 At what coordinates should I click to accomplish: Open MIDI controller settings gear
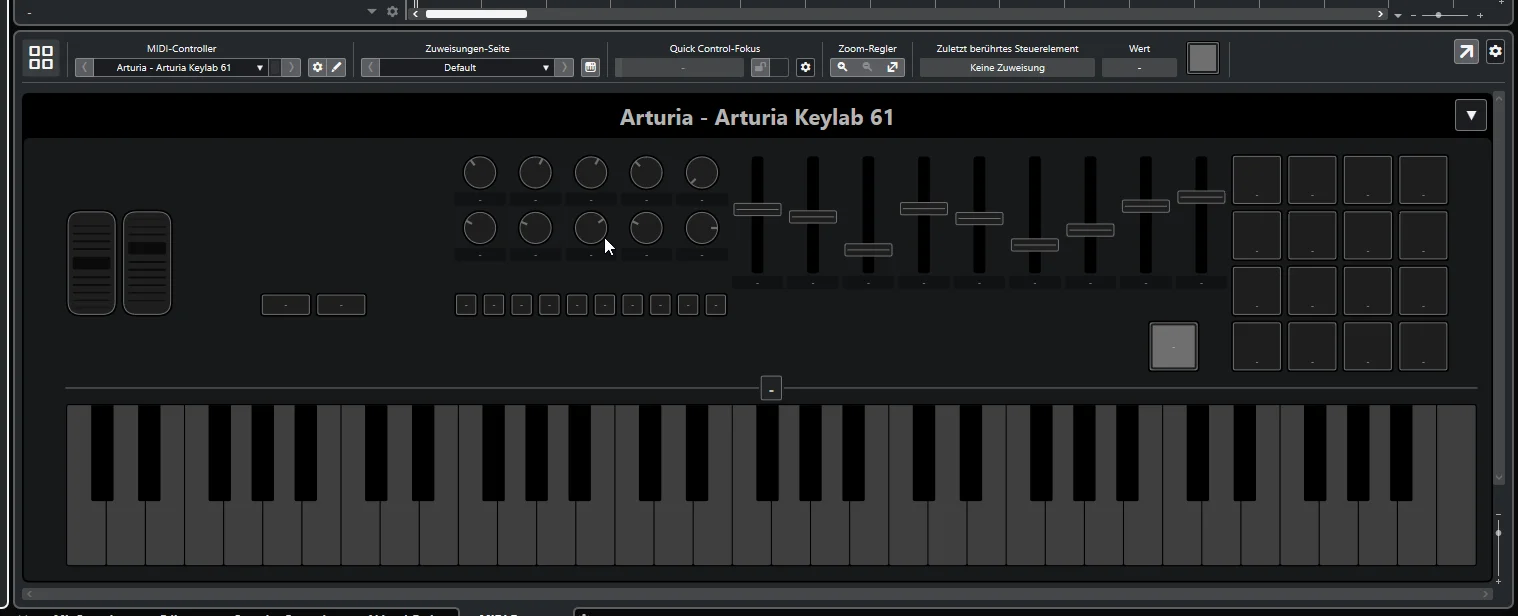tap(318, 67)
